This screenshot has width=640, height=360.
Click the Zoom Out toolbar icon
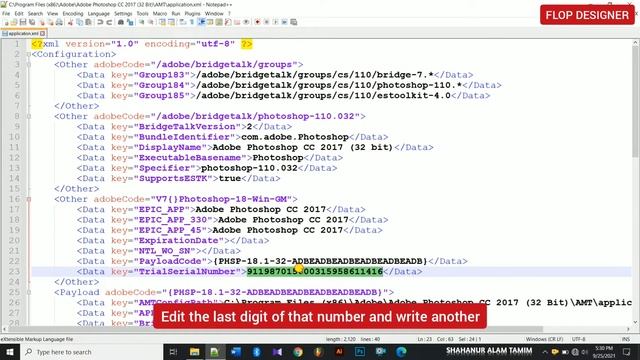coord(151,22)
